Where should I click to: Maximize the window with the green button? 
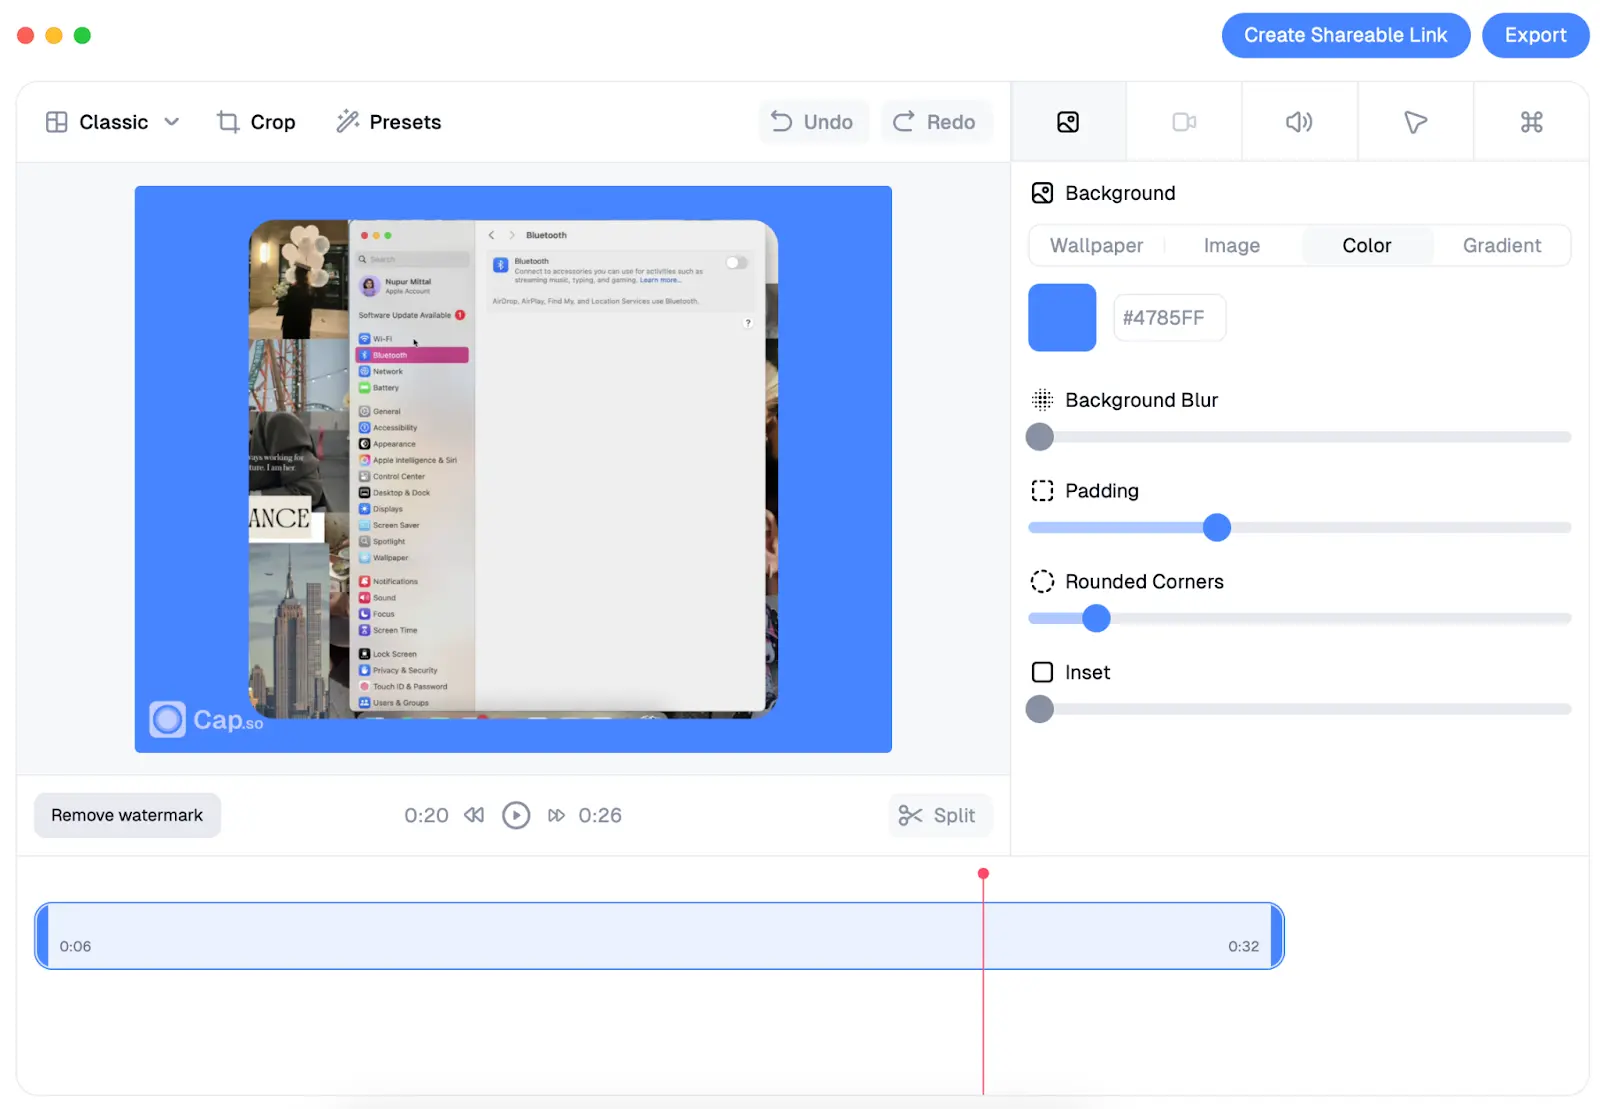[x=82, y=35]
